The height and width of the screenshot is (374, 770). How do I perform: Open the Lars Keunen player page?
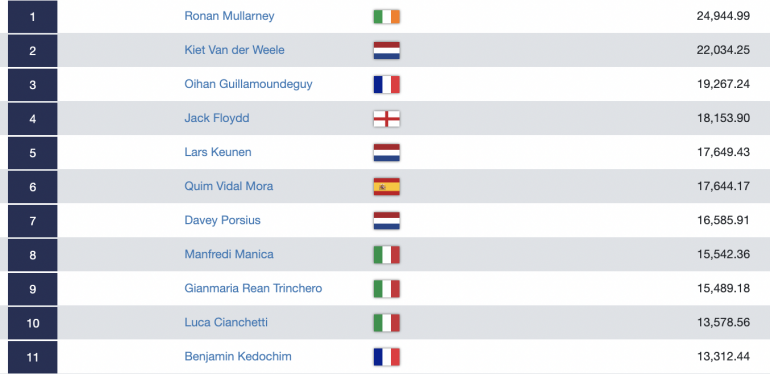tap(218, 152)
